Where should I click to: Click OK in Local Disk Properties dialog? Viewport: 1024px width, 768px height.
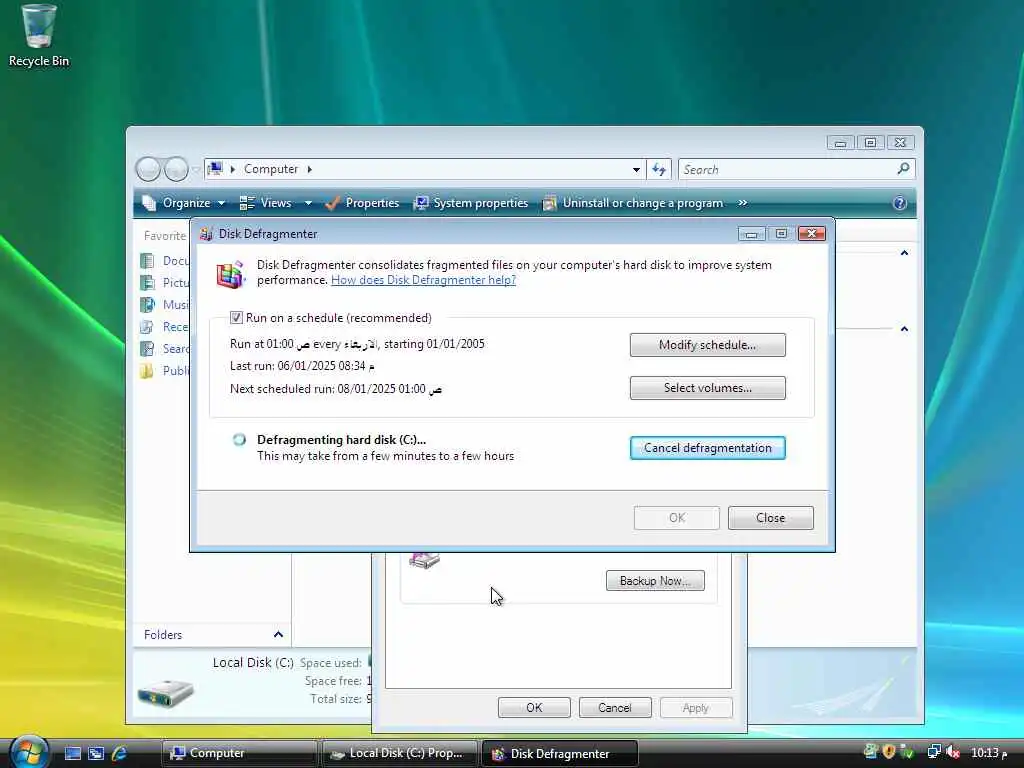534,708
